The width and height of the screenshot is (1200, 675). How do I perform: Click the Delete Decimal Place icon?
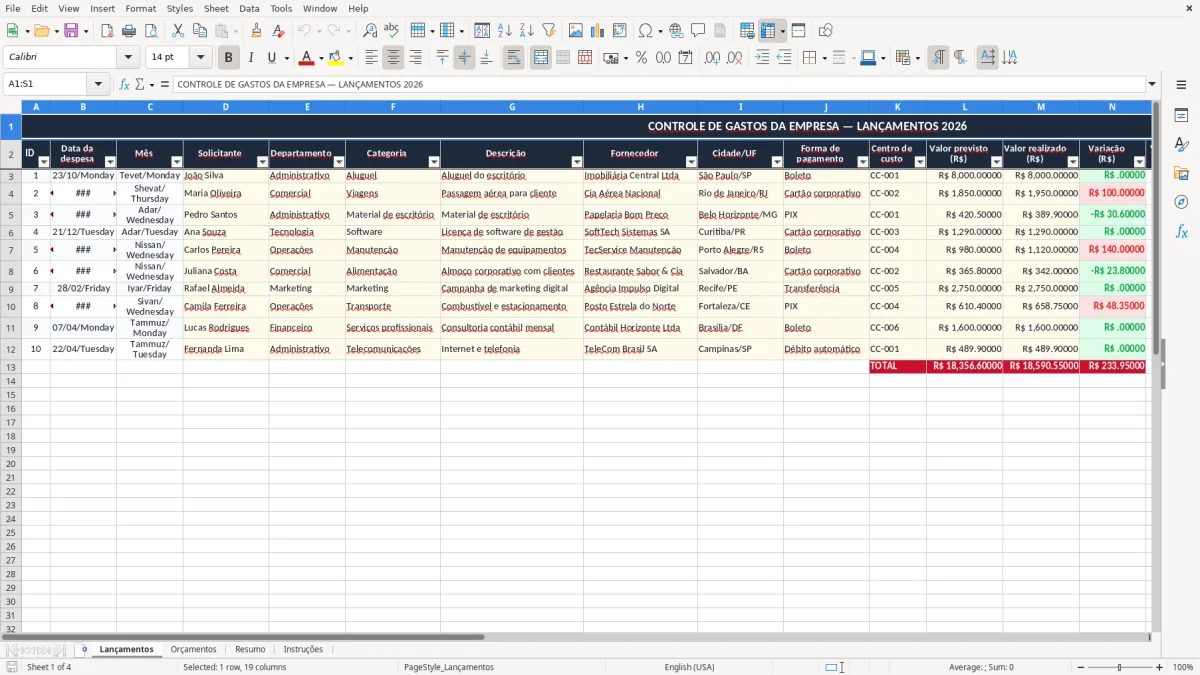pos(735,58)
